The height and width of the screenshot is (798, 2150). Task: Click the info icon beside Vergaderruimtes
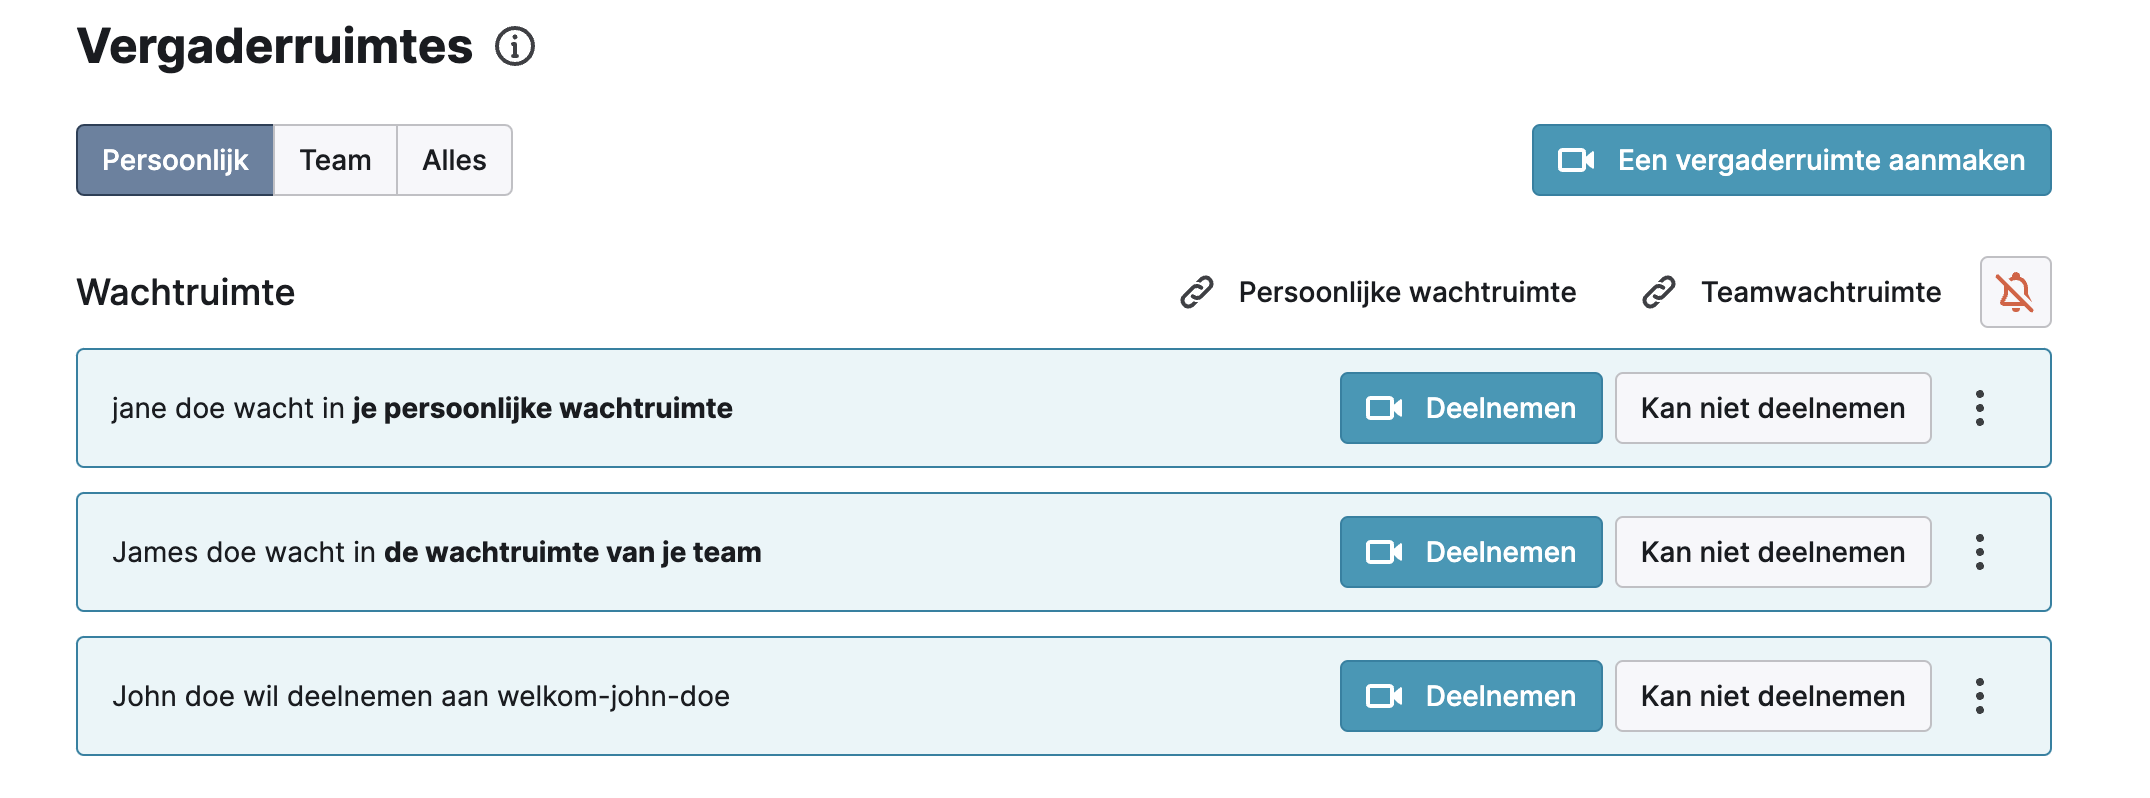point(515,46)
